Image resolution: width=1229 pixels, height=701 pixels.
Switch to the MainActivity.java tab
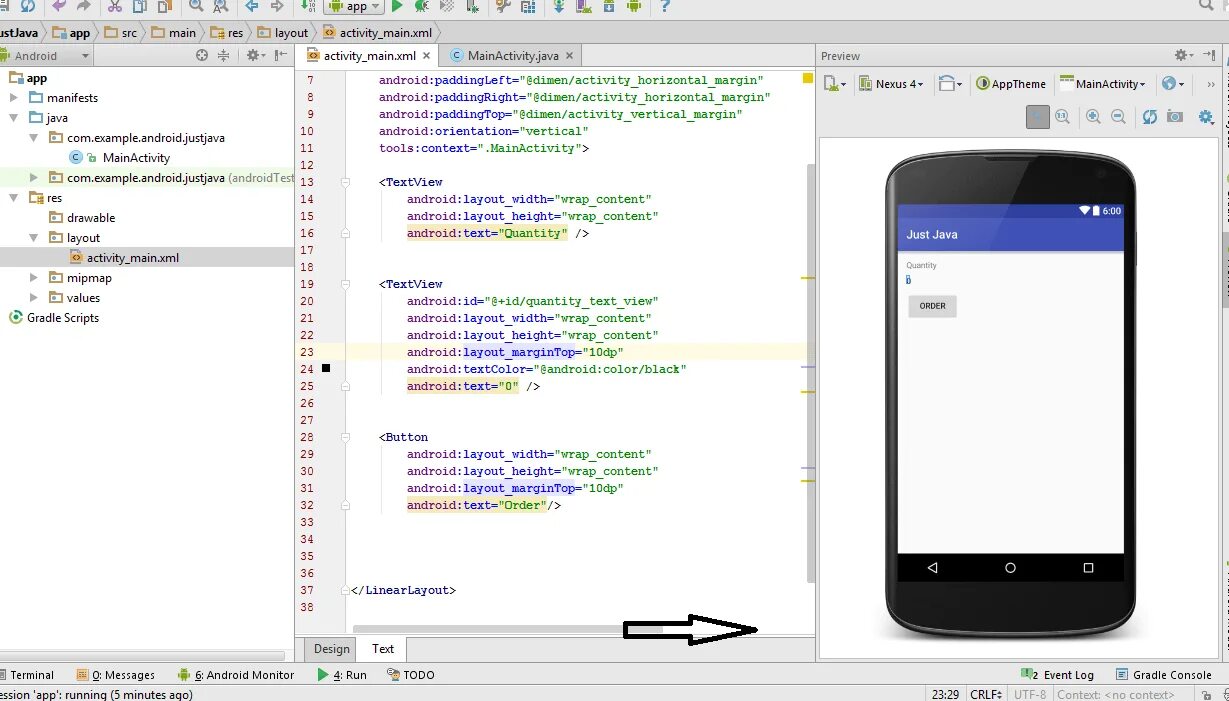(x=508, y=56)
